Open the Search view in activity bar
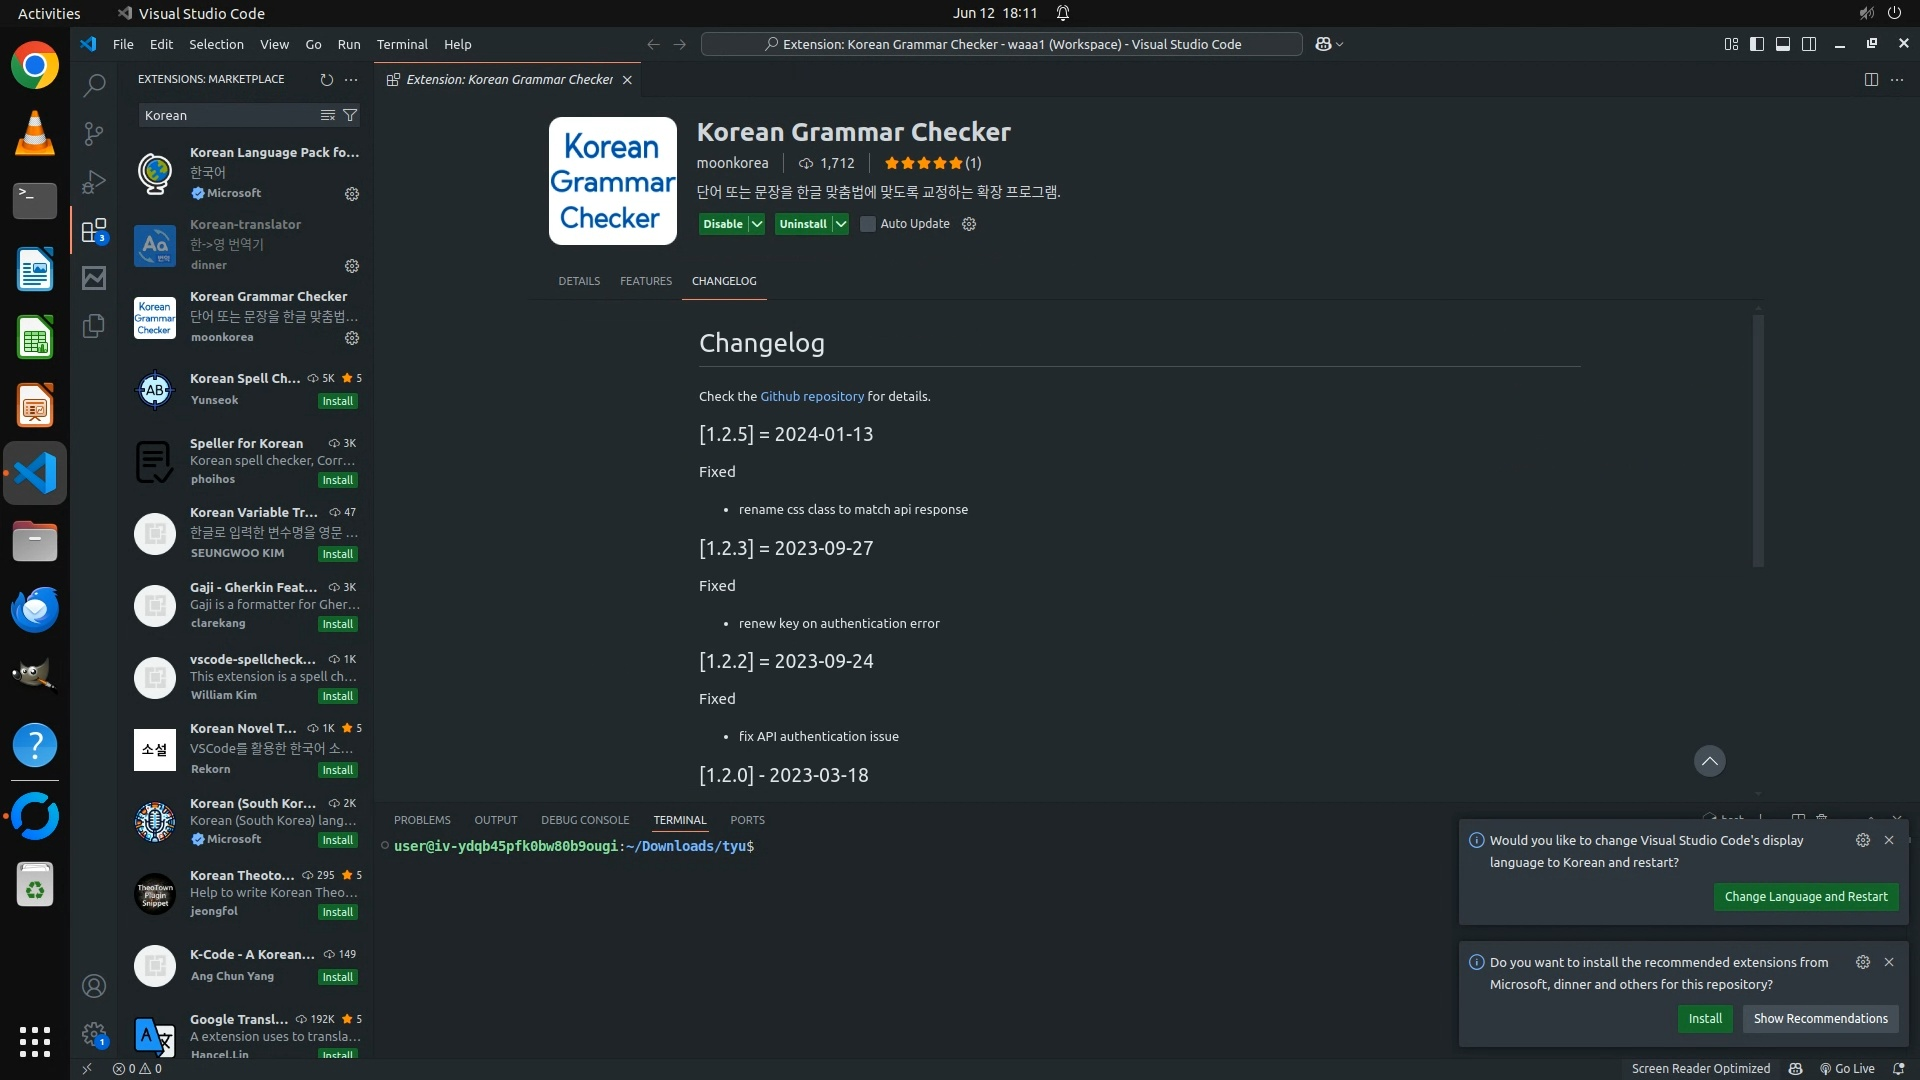The image size is (1920, 1080). pos(94,86)
